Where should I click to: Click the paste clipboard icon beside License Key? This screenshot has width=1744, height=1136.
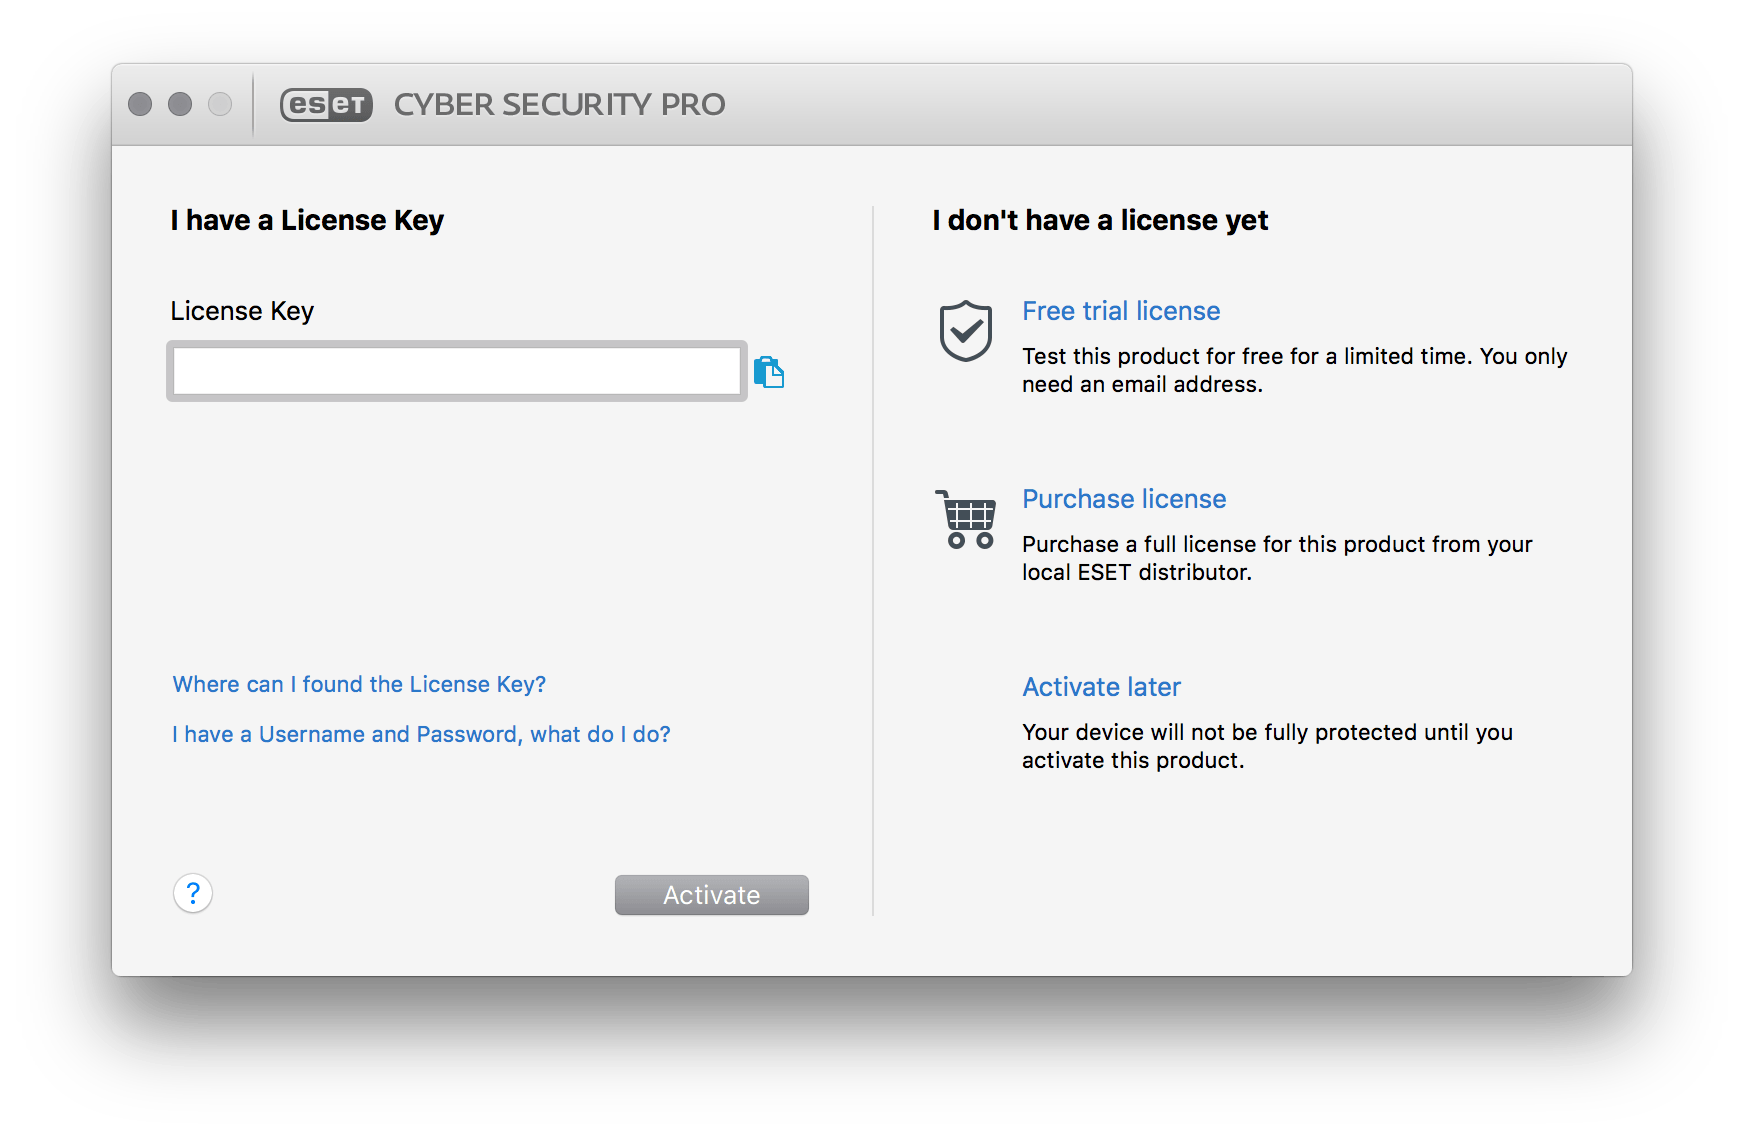tap(768, 372)
